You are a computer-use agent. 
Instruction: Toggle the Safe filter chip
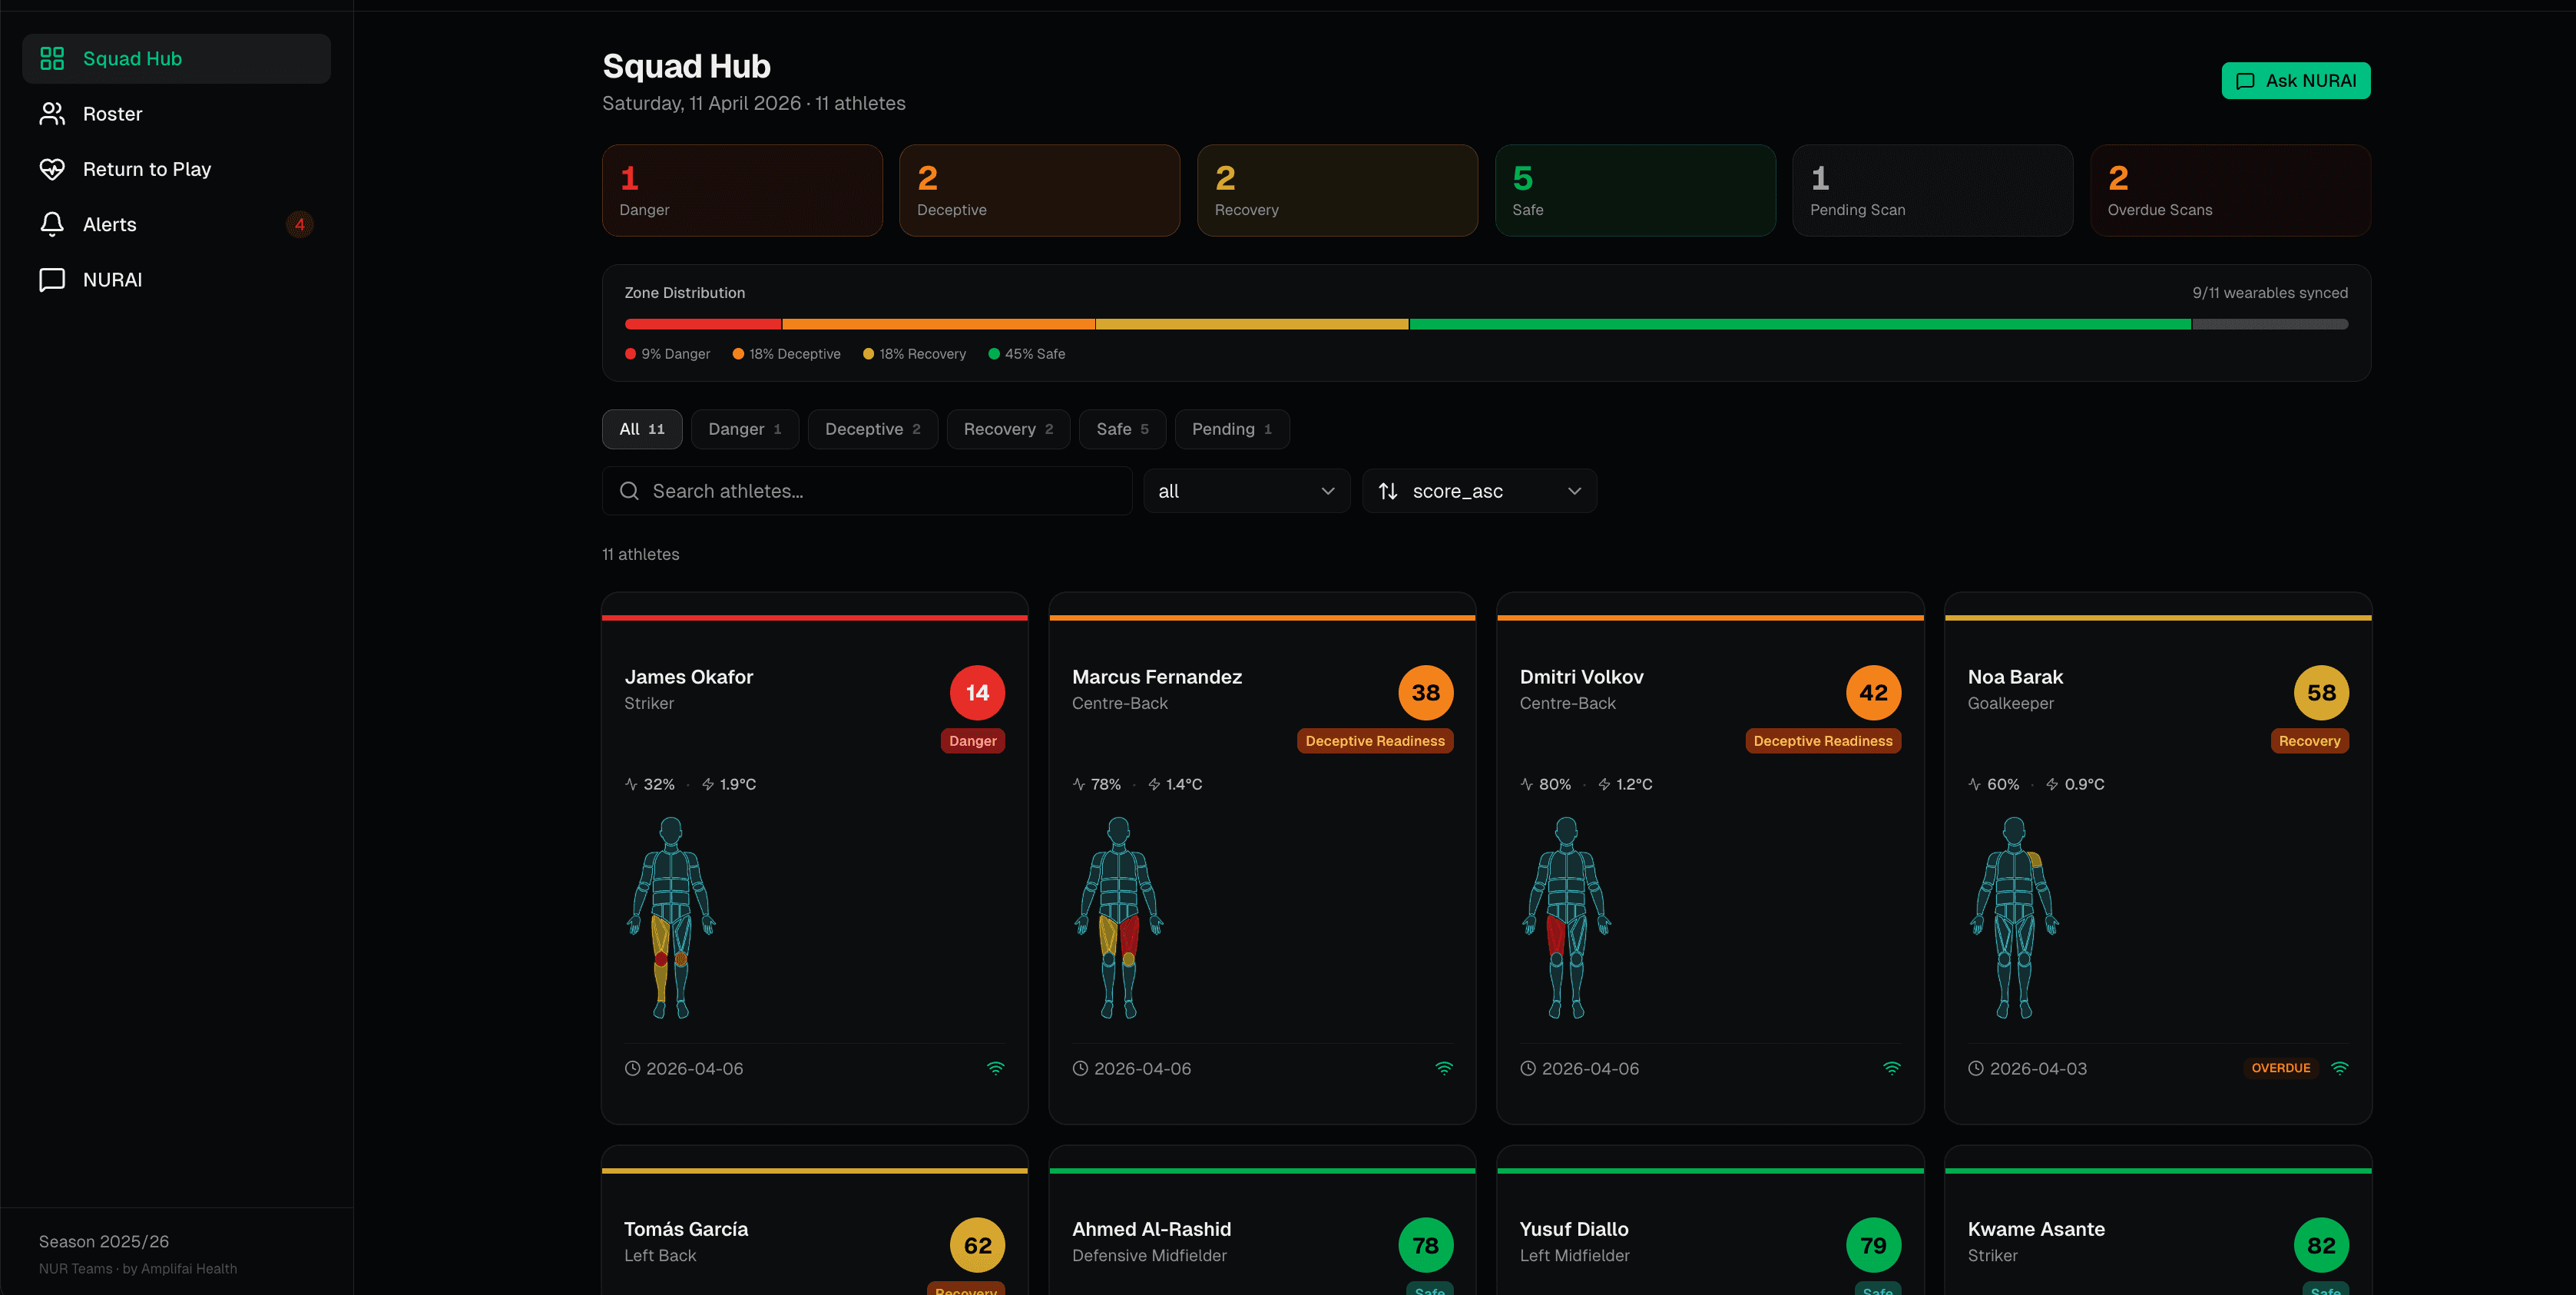[1121, 429]
